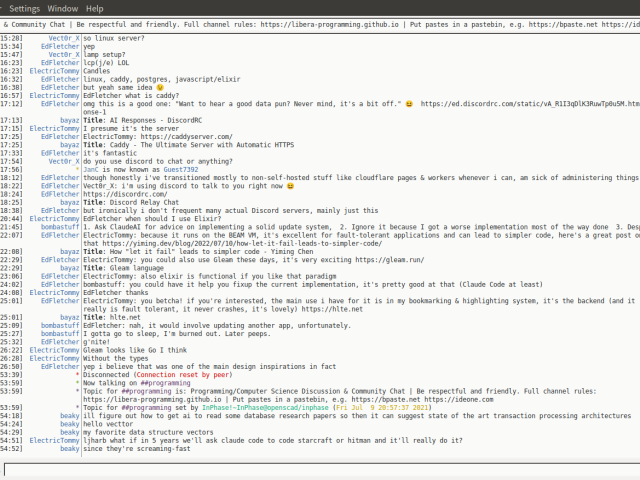640x480 pixels.
Task: Click message 'Without the types'
Action: pyautogui.click(x=116, y=358)
